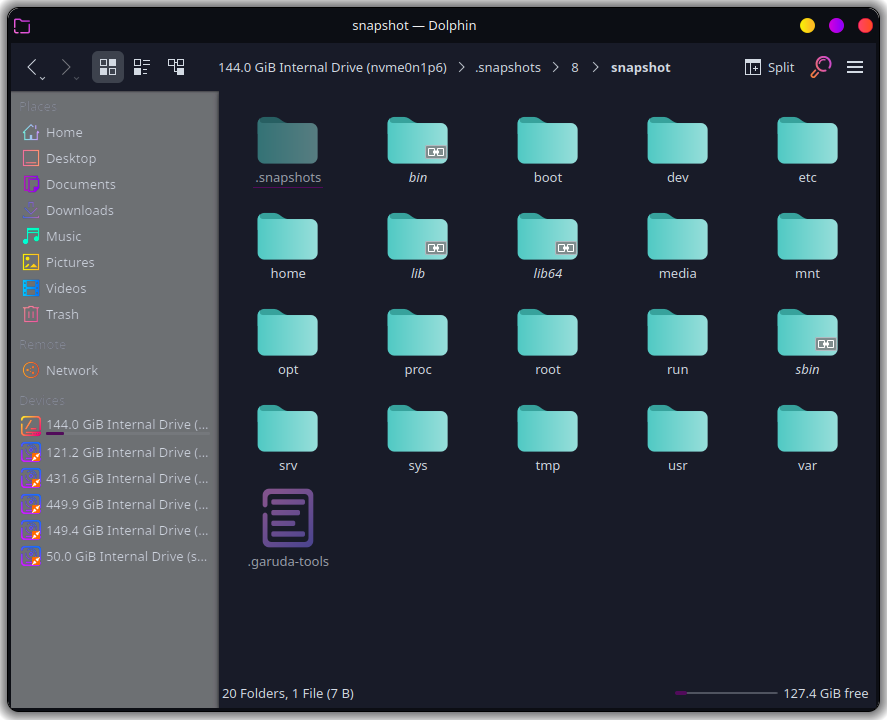The width and height of the screenshot is (887, 720).
Task: Select the 144.0 GiB Internal Drive device
Action: pyautogui.click(x=115, y=425)
